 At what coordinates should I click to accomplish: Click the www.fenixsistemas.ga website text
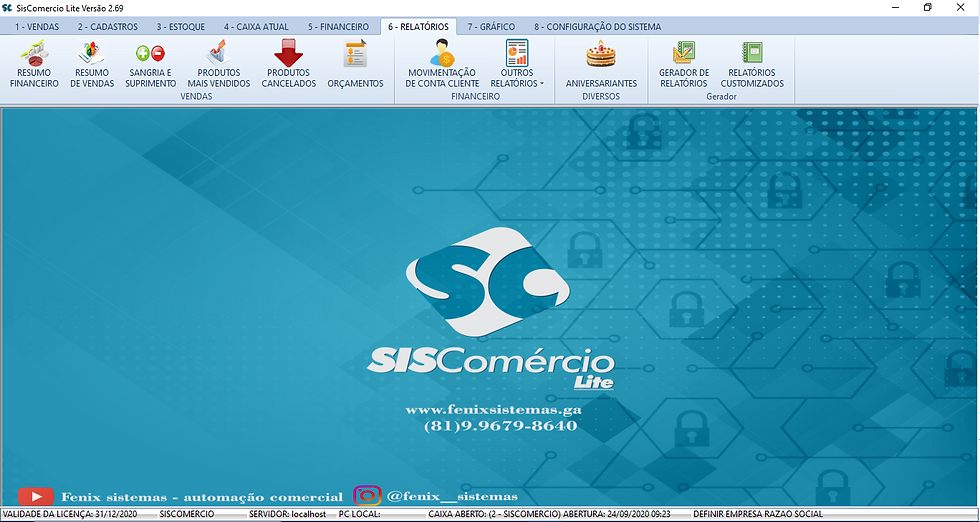[494, 411]
